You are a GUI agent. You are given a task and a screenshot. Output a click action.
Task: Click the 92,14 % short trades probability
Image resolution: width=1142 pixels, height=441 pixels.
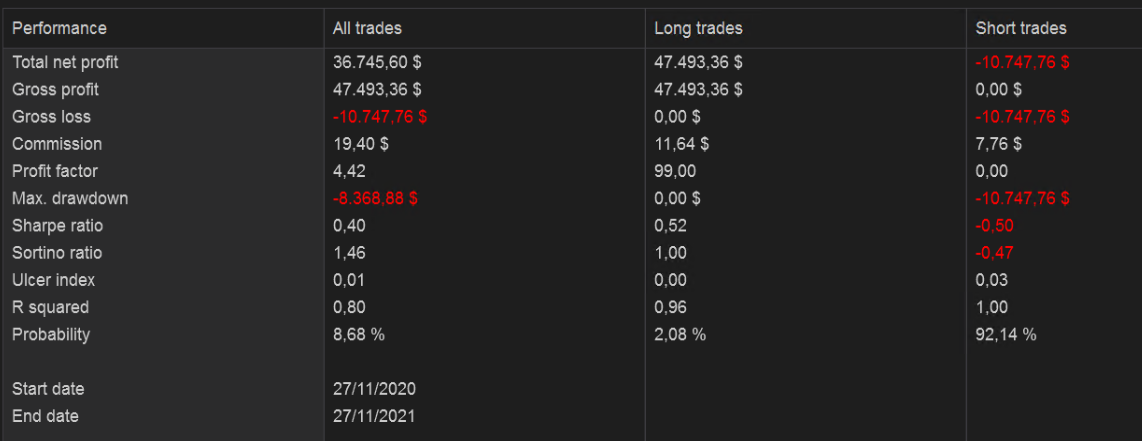(1006, 334)
